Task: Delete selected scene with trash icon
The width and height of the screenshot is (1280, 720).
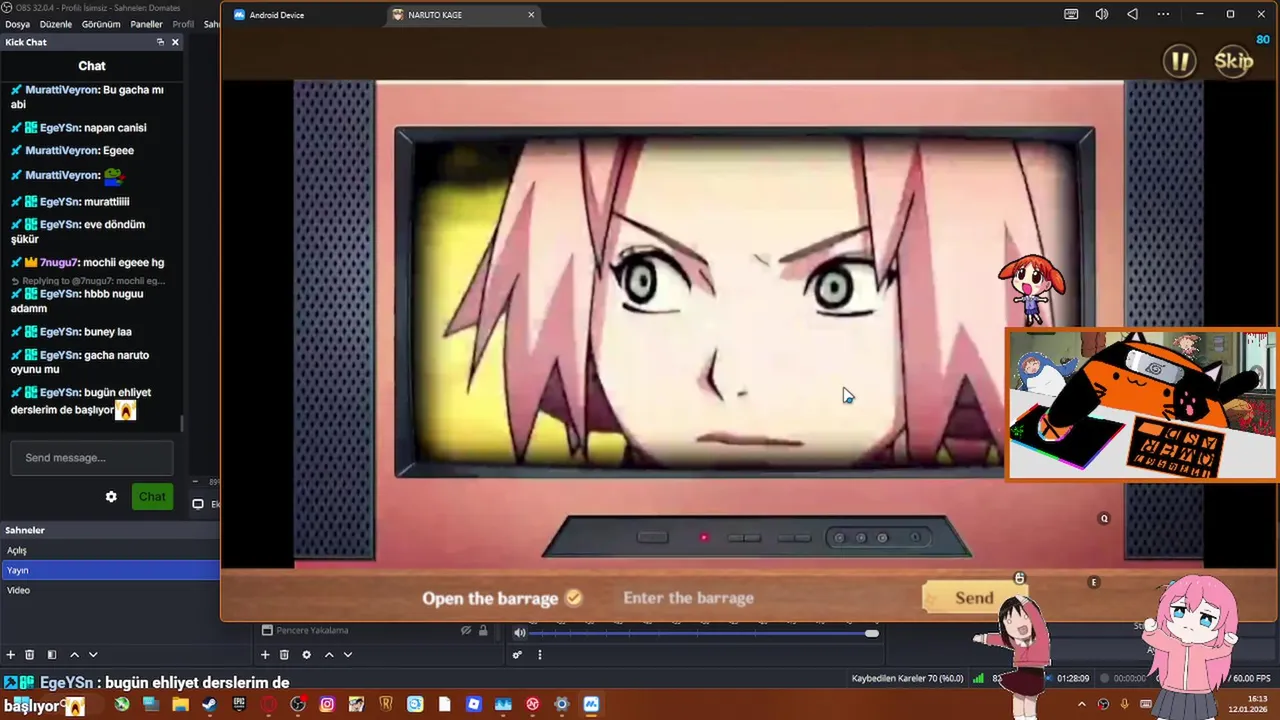Action: click(30, 655)
